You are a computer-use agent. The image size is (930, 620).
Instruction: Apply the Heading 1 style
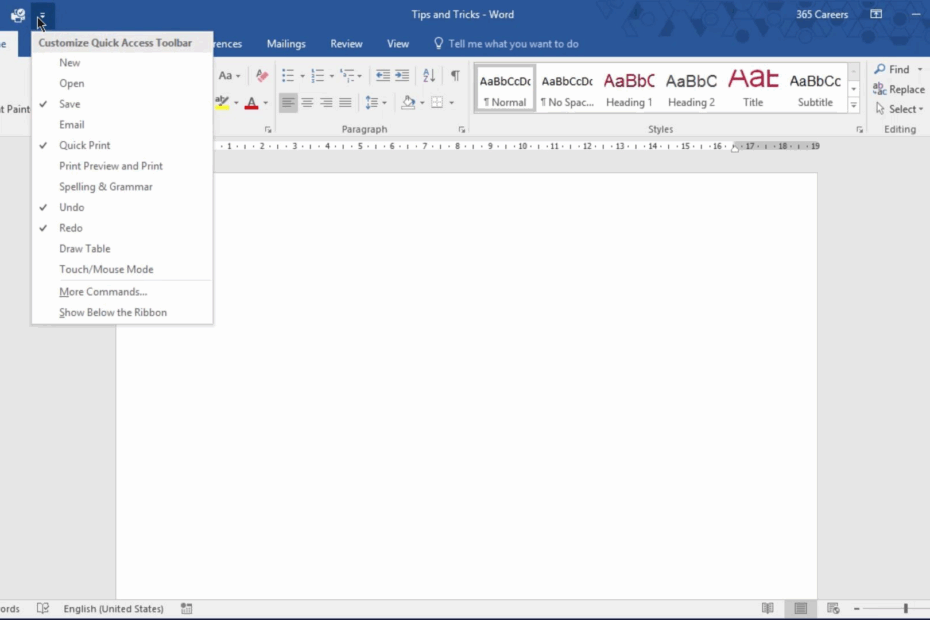tap(628, 88)
